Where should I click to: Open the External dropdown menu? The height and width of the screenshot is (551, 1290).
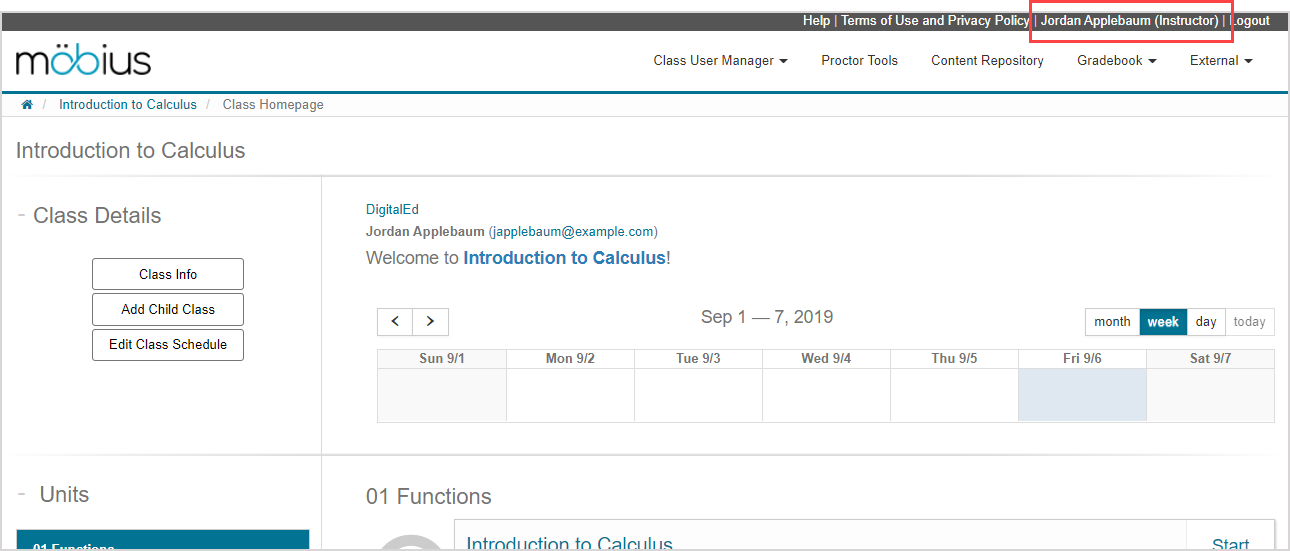coord(1220,60)
